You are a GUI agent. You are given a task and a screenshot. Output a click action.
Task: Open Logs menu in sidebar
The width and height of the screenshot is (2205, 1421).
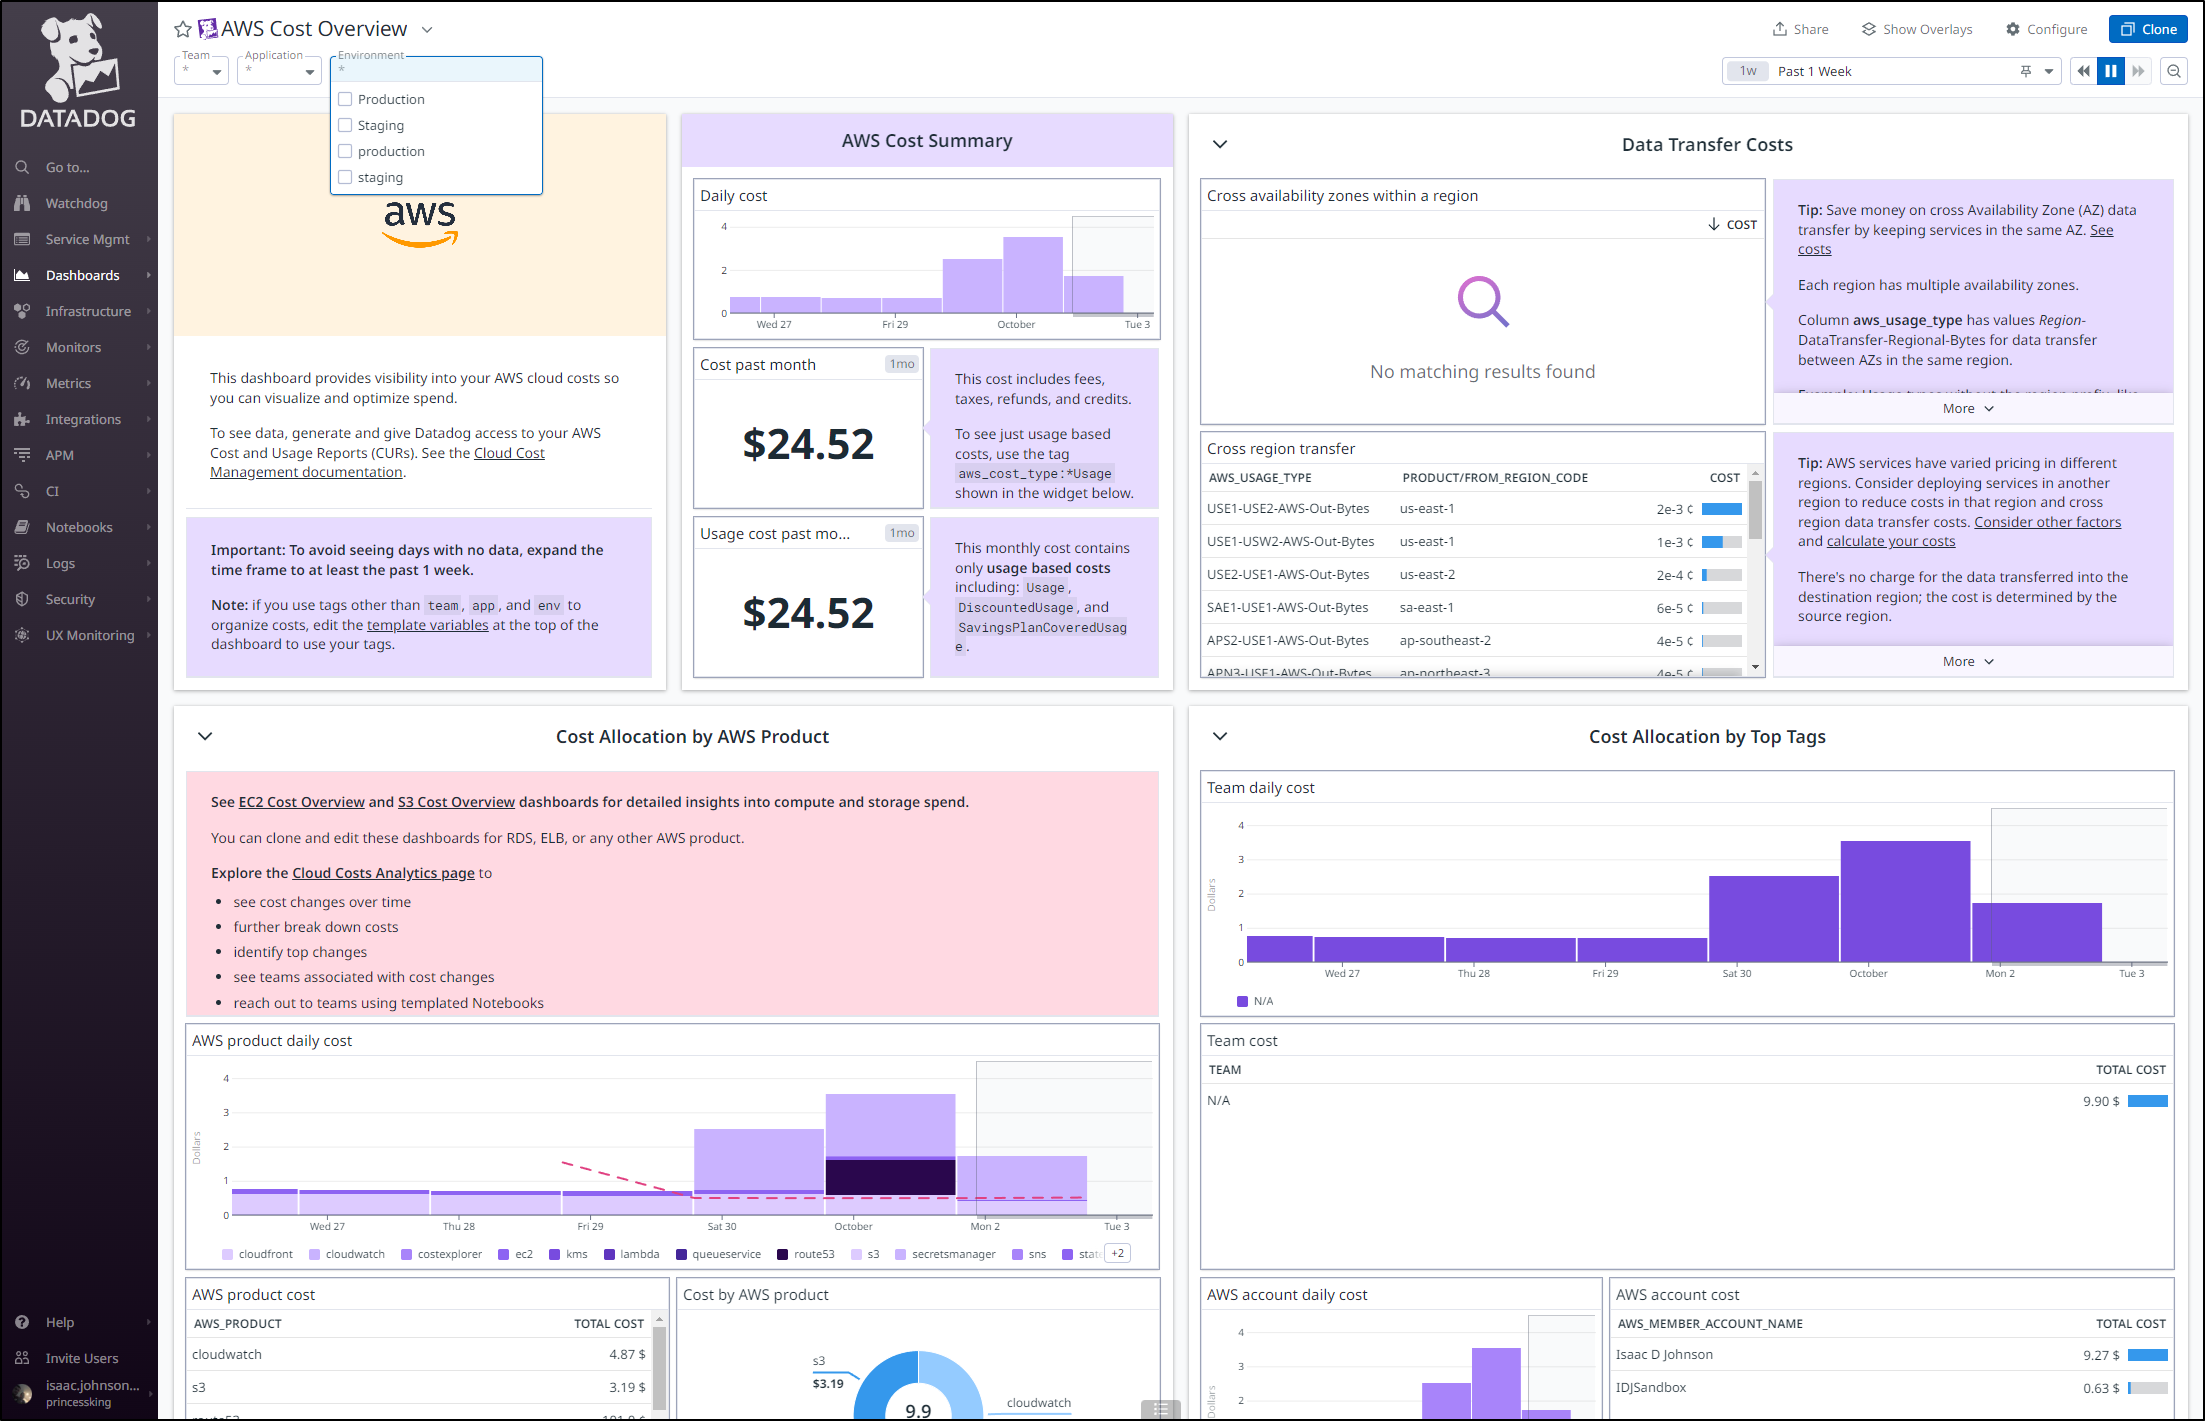point(79,563)
